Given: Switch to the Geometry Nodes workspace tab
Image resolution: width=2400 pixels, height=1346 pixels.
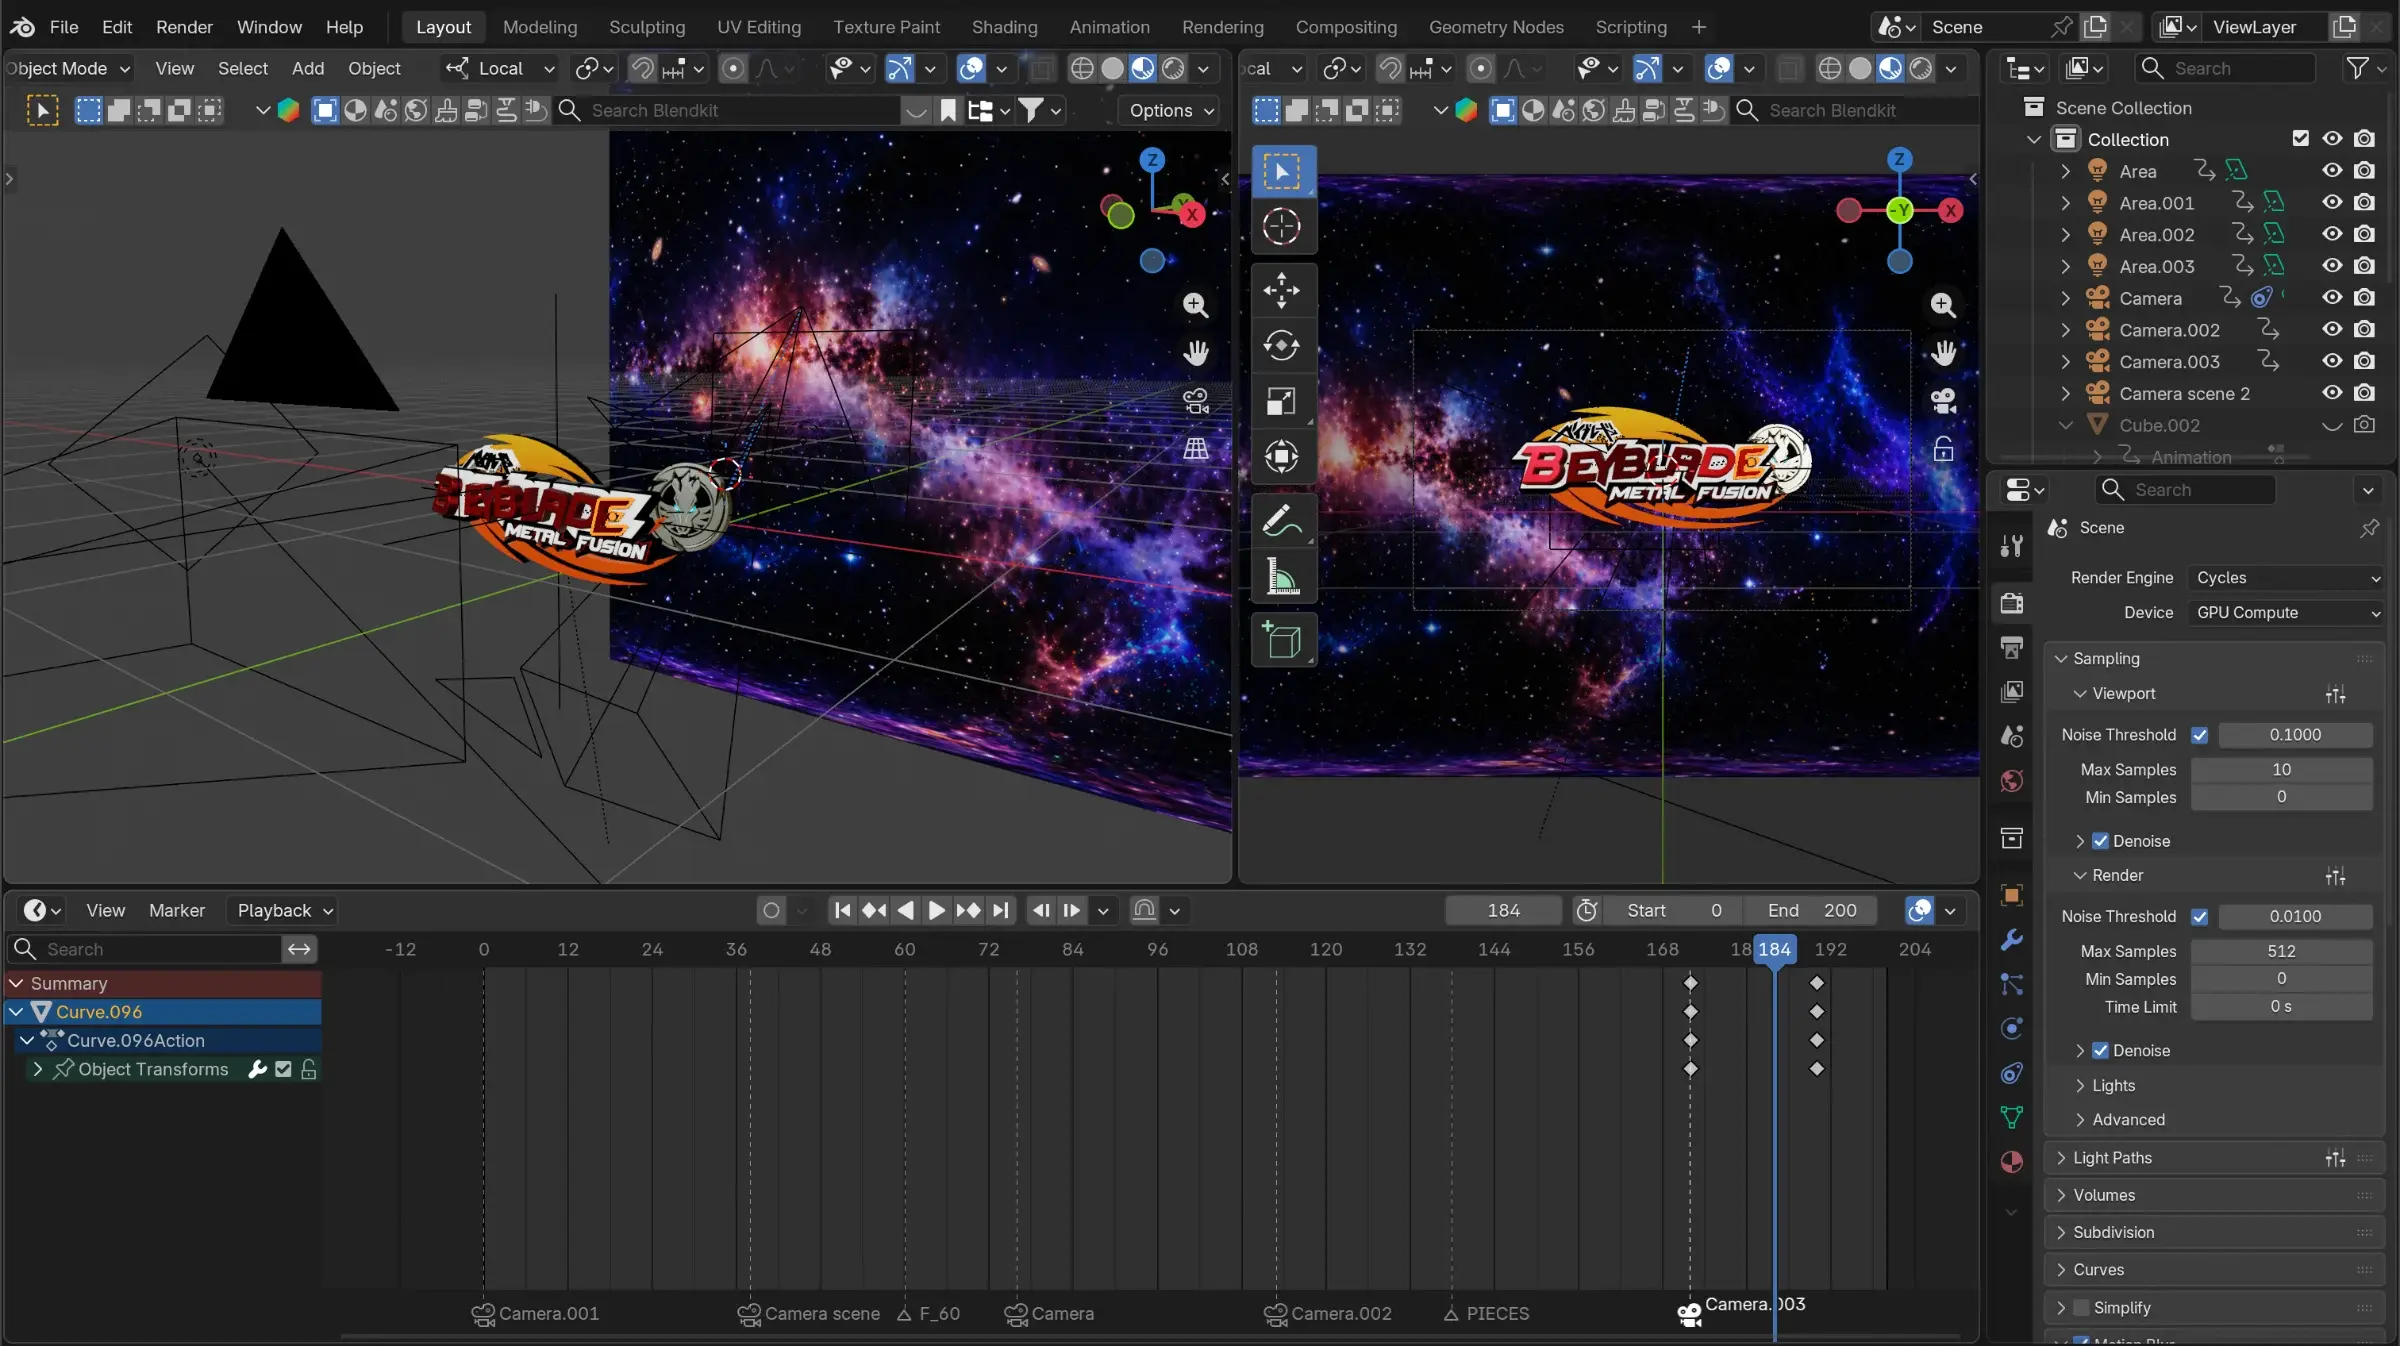Looking at the screenshot, I should click(1496, 27).
